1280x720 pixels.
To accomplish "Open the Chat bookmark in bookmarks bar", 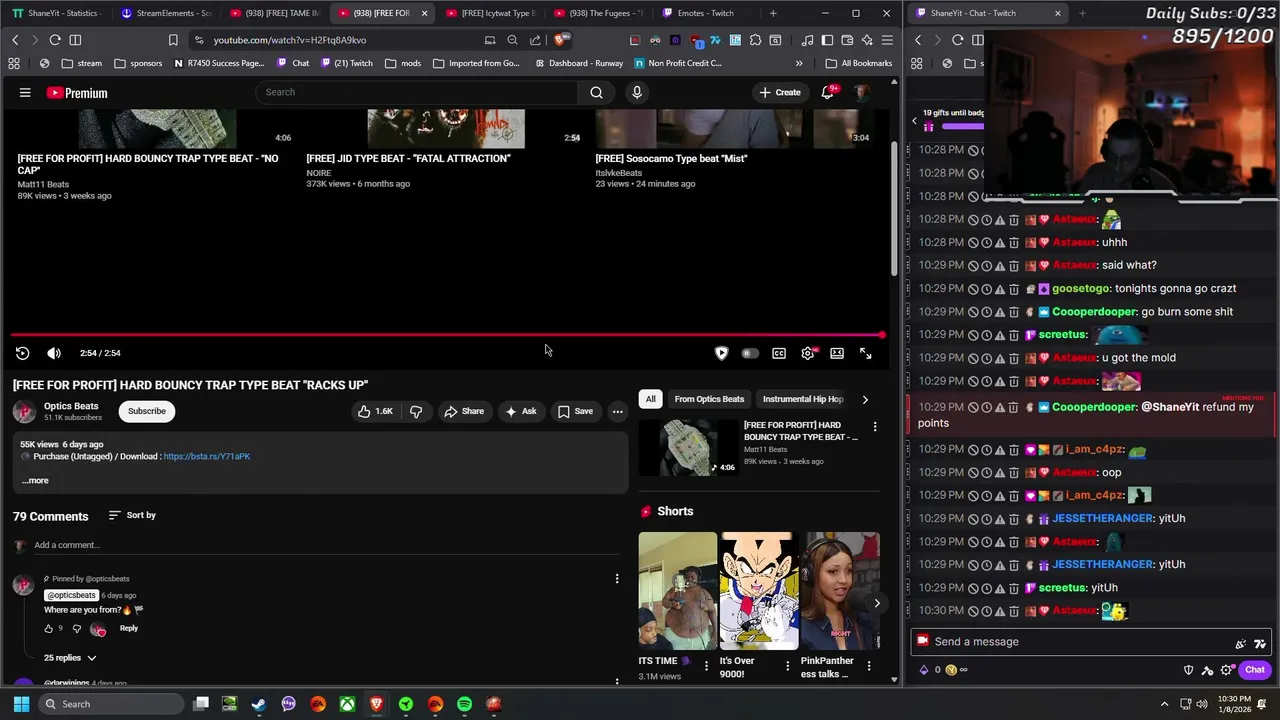I will (x=293, y=63).
